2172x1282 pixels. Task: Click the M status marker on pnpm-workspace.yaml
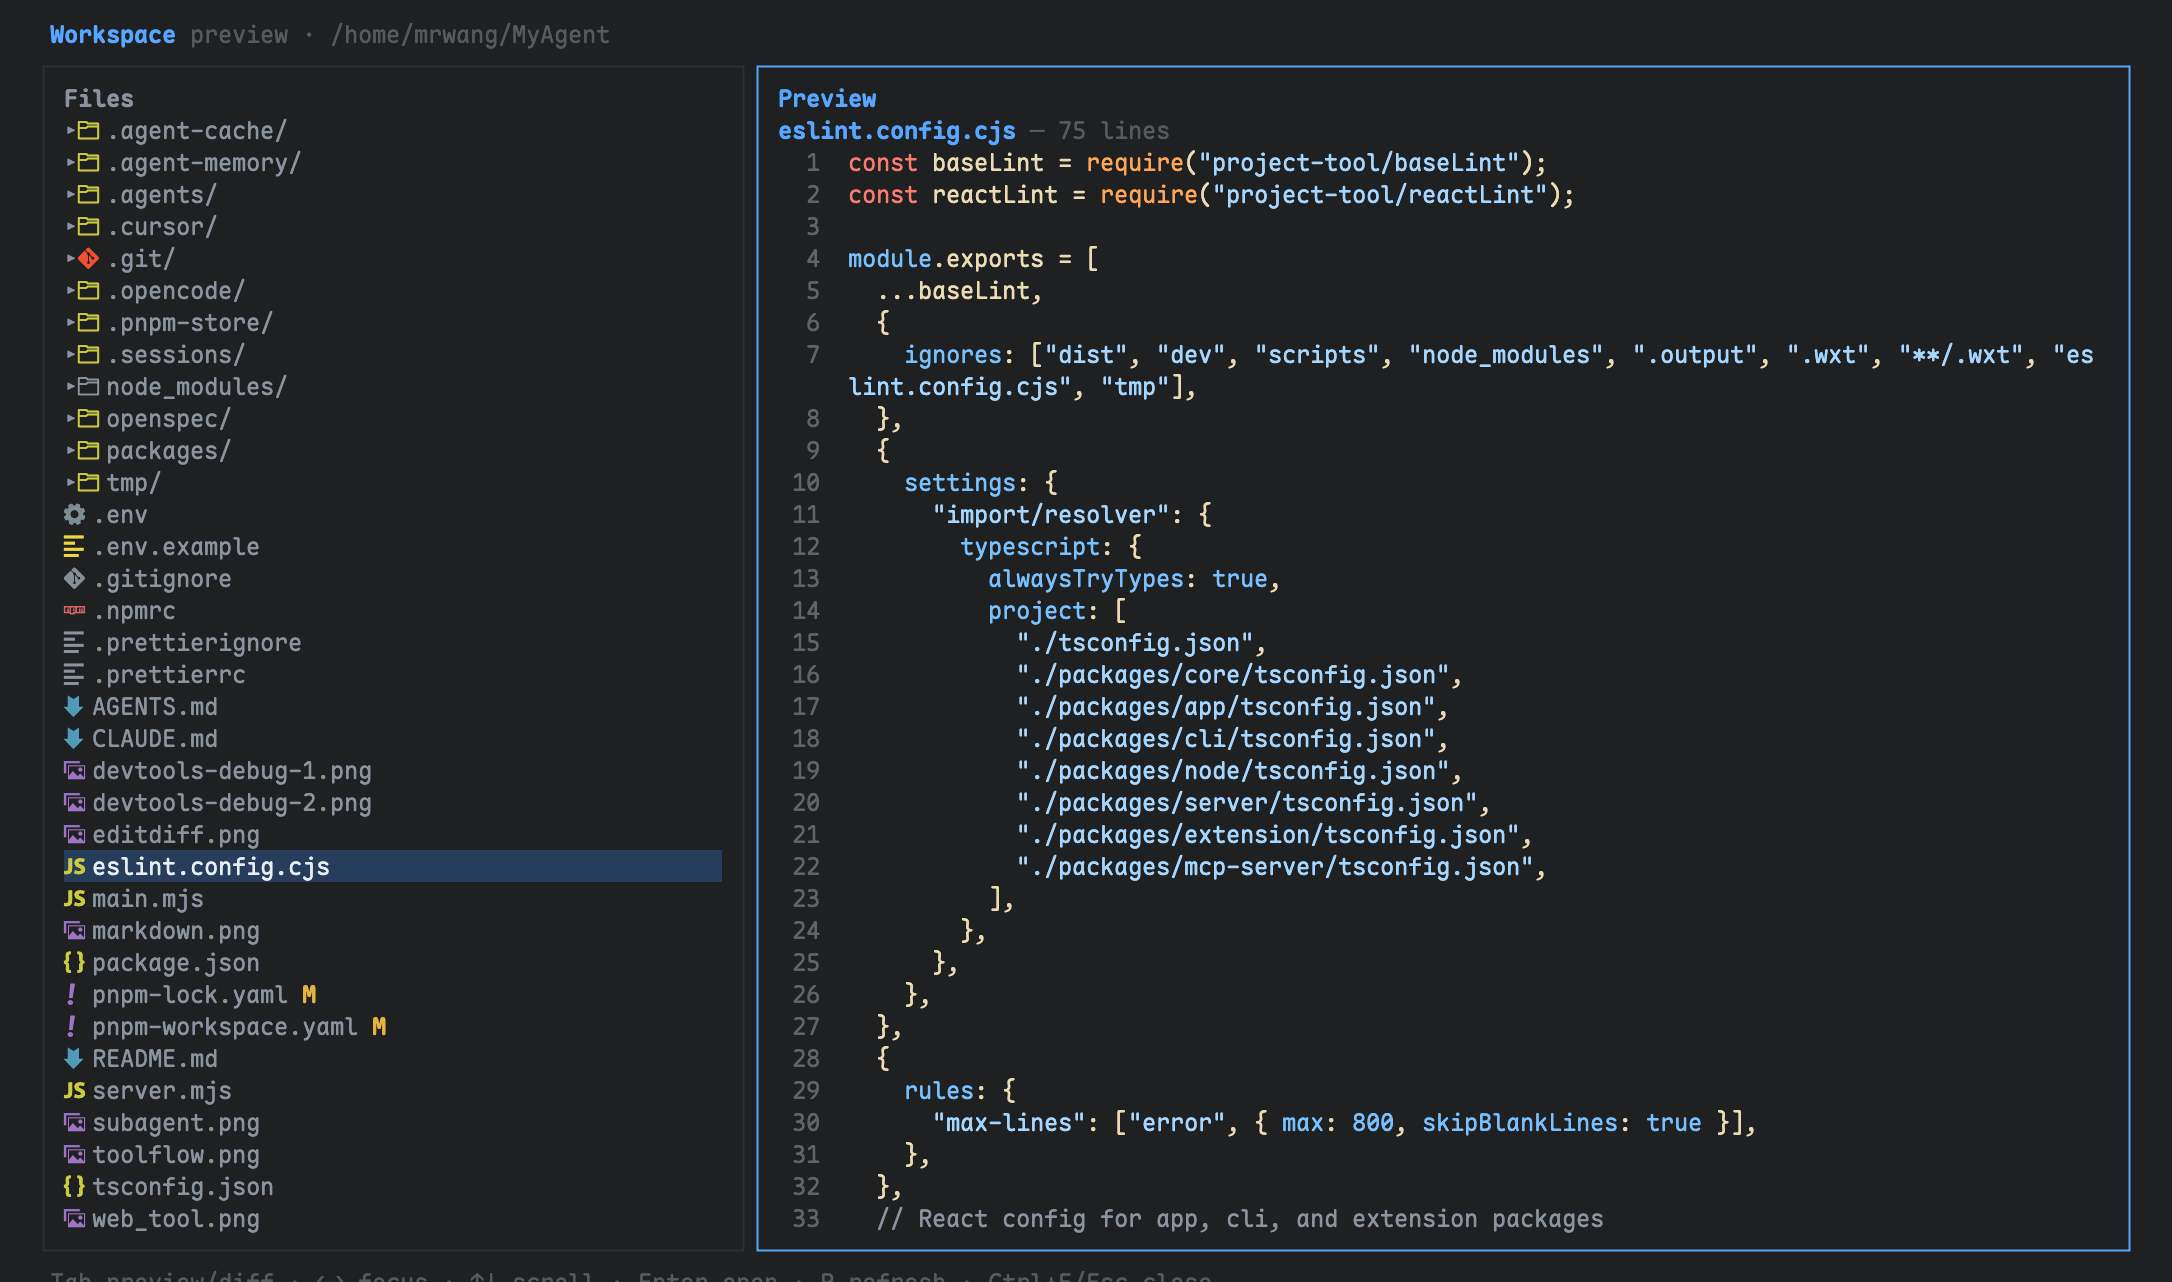tap(379, 1027)
